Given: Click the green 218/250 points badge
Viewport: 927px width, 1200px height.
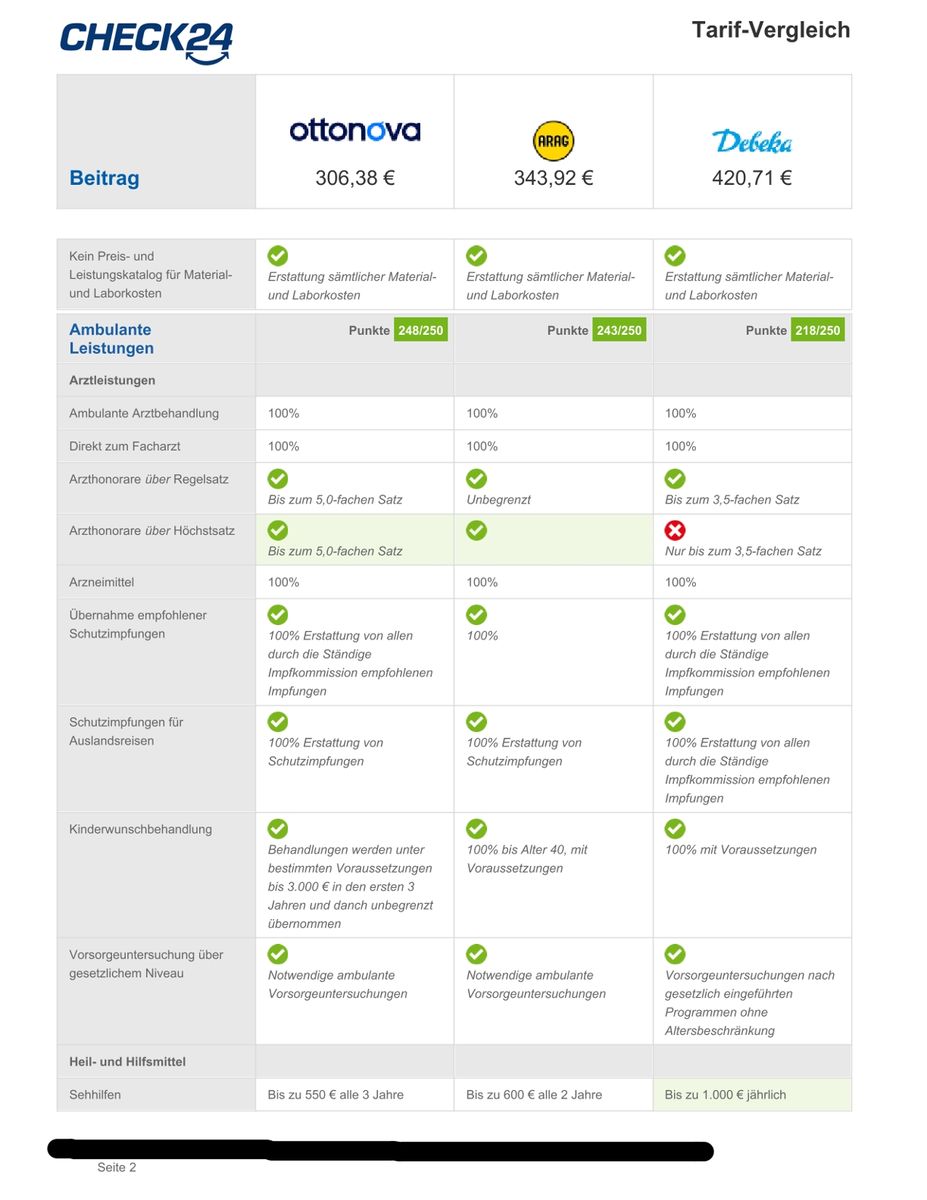Looking at the screenshot, I should [x=817, y=330].
